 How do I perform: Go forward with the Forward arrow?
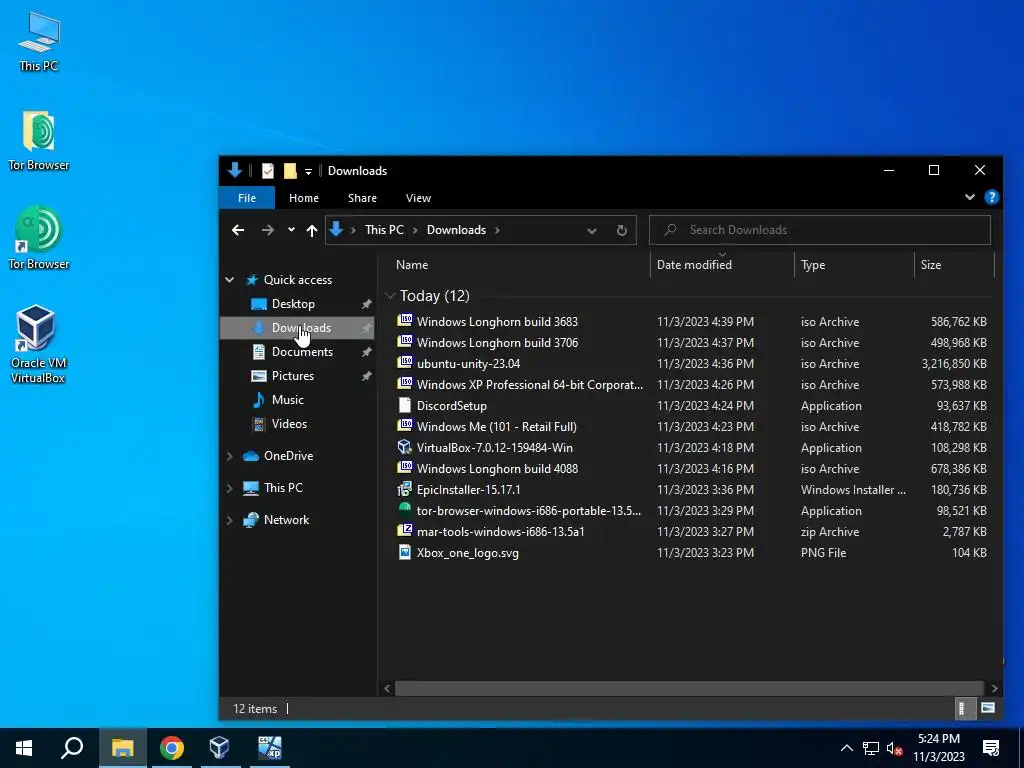[x=268, y=230]
